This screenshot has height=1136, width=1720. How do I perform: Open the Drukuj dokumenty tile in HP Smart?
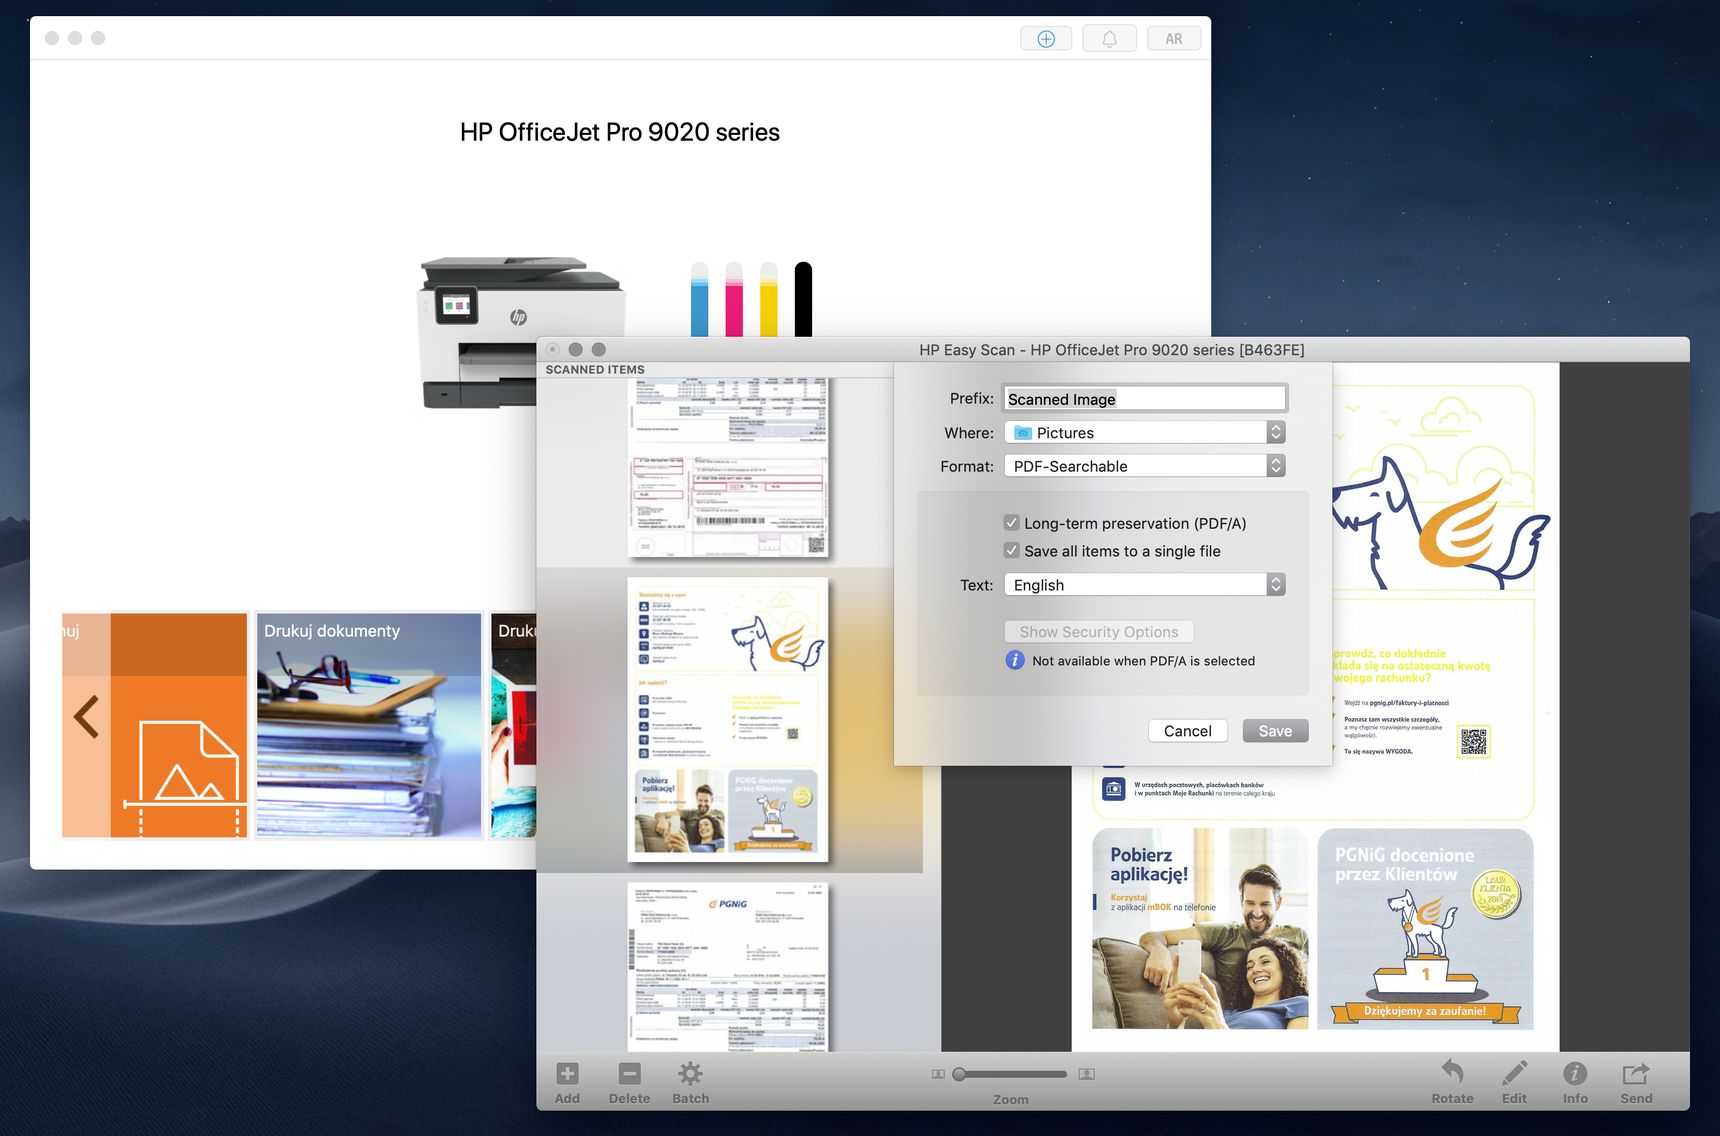click(x=369, y=726)
